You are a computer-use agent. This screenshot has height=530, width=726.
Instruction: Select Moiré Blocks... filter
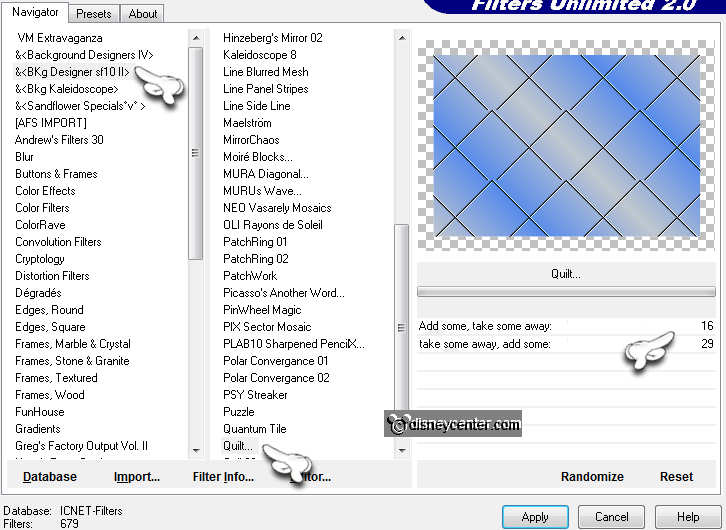(x=258, y=157)
